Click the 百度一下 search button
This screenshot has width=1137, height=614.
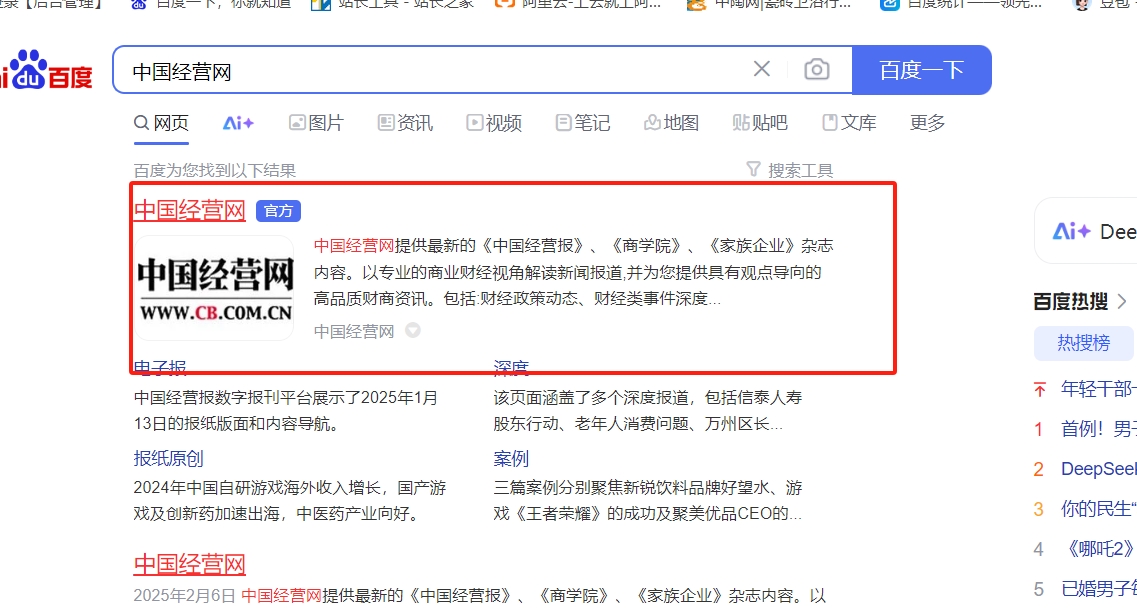(921, 70)
